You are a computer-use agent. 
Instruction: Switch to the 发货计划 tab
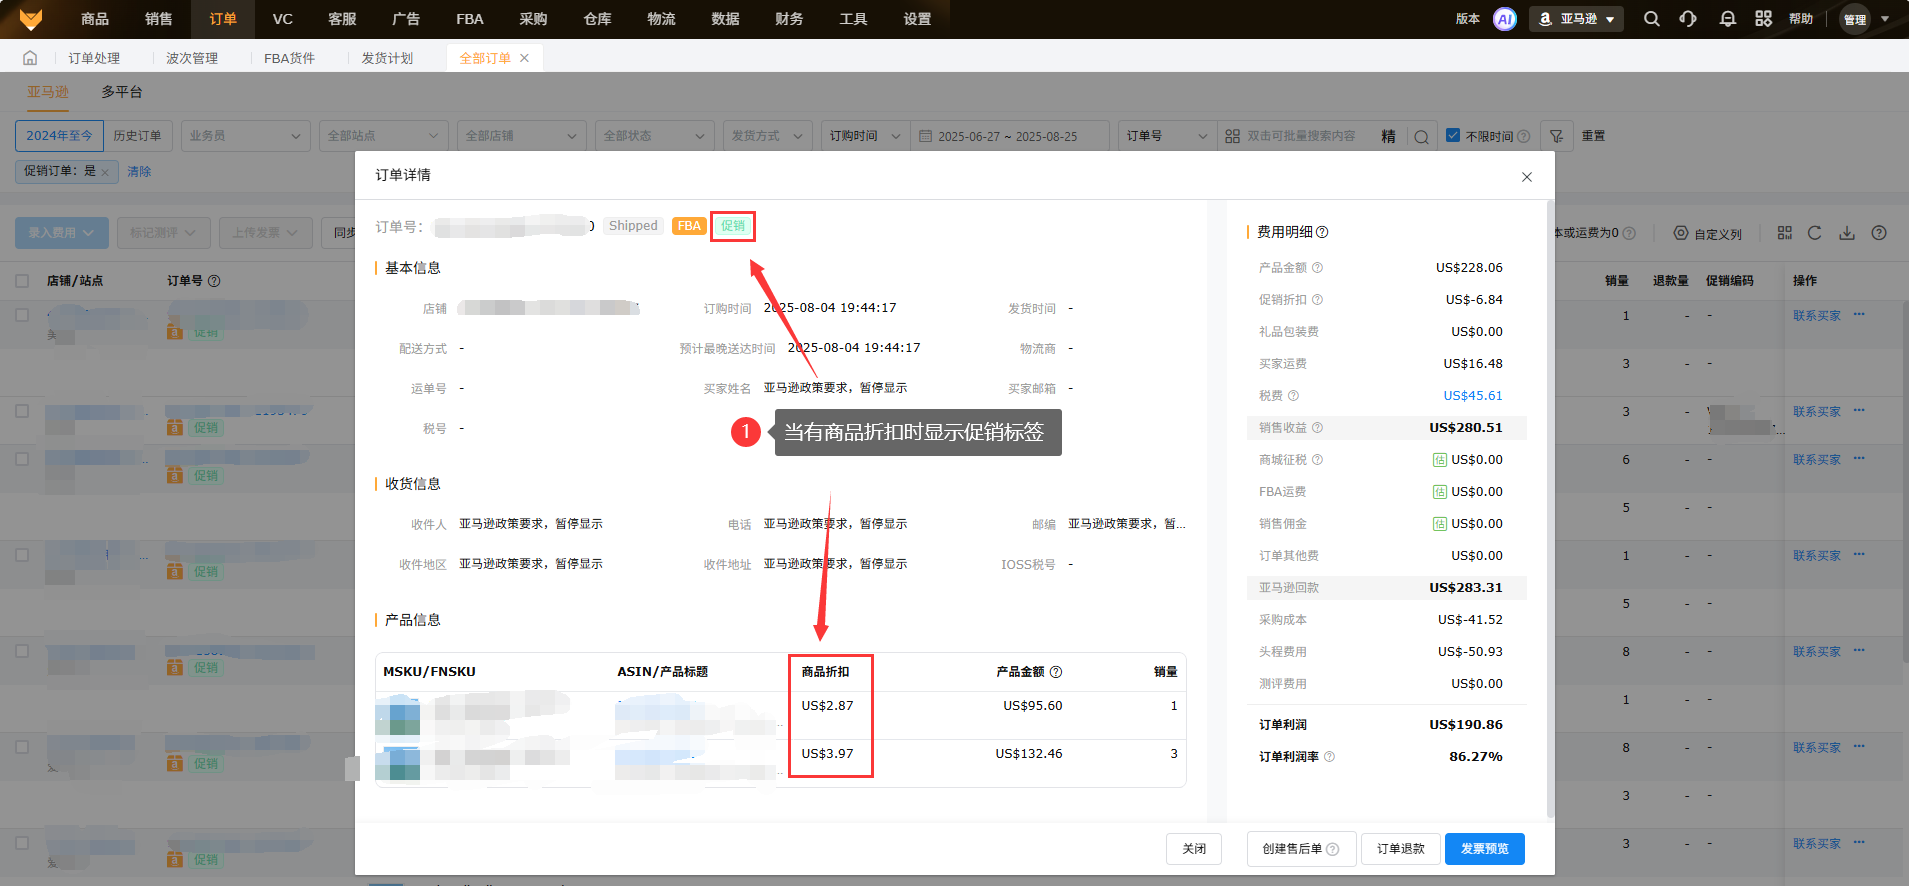(387, 58)
